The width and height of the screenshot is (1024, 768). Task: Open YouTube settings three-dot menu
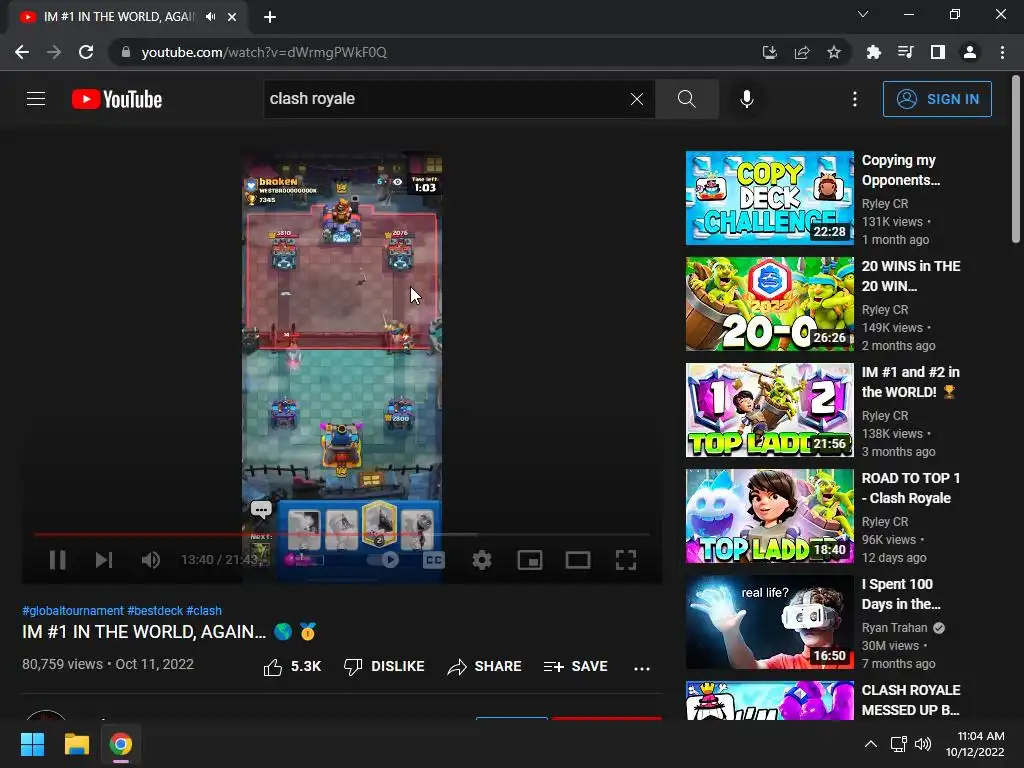tap(855, 99)
